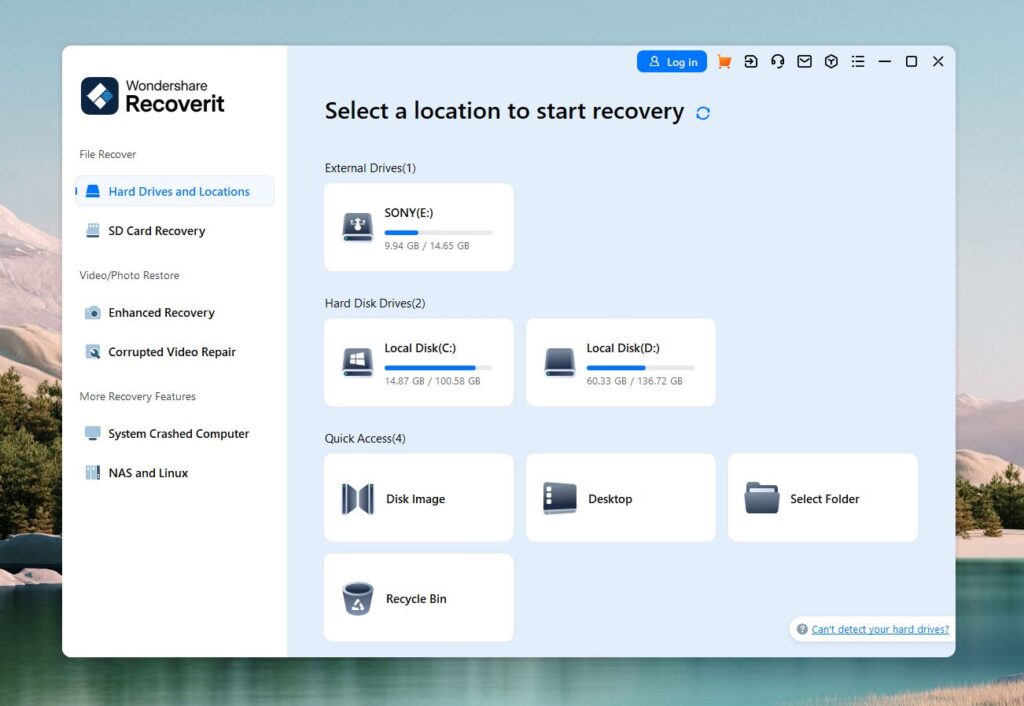Select Corrupted Video Repair
The width and height of the screenshot is (1024, 706).
coord(172,352)
